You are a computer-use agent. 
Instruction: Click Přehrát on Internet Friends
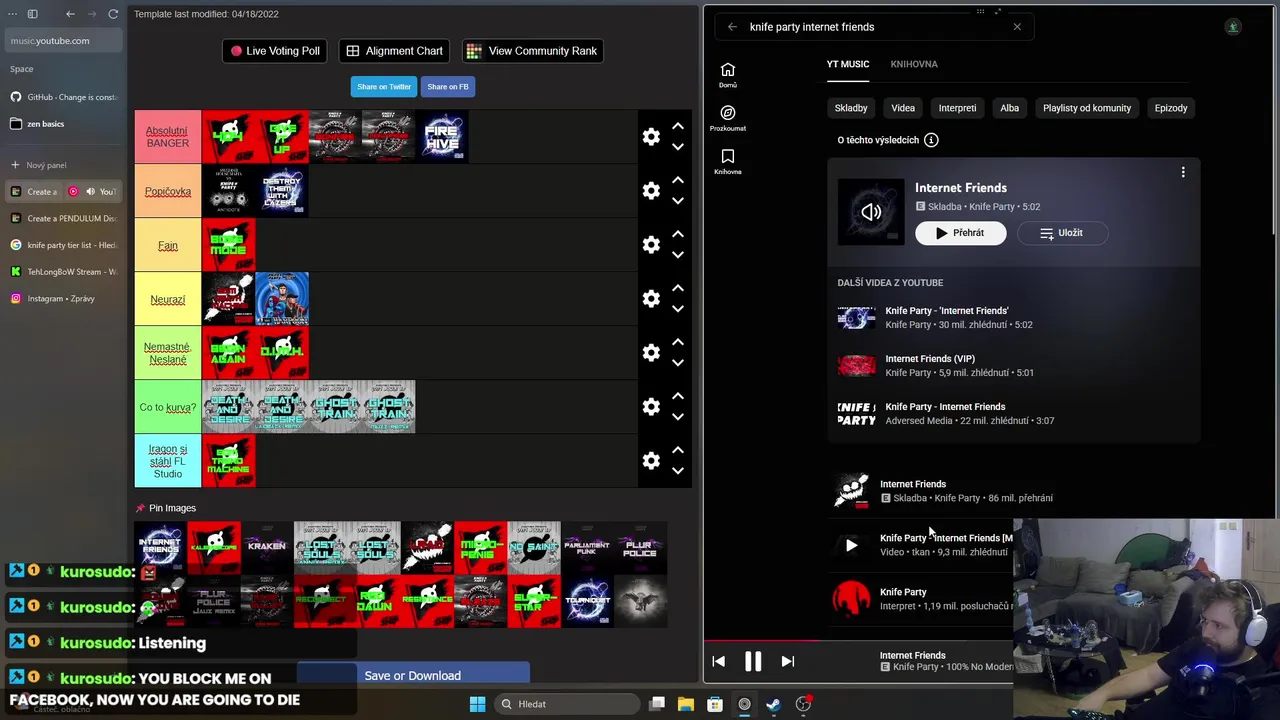(x=961, y=233)
